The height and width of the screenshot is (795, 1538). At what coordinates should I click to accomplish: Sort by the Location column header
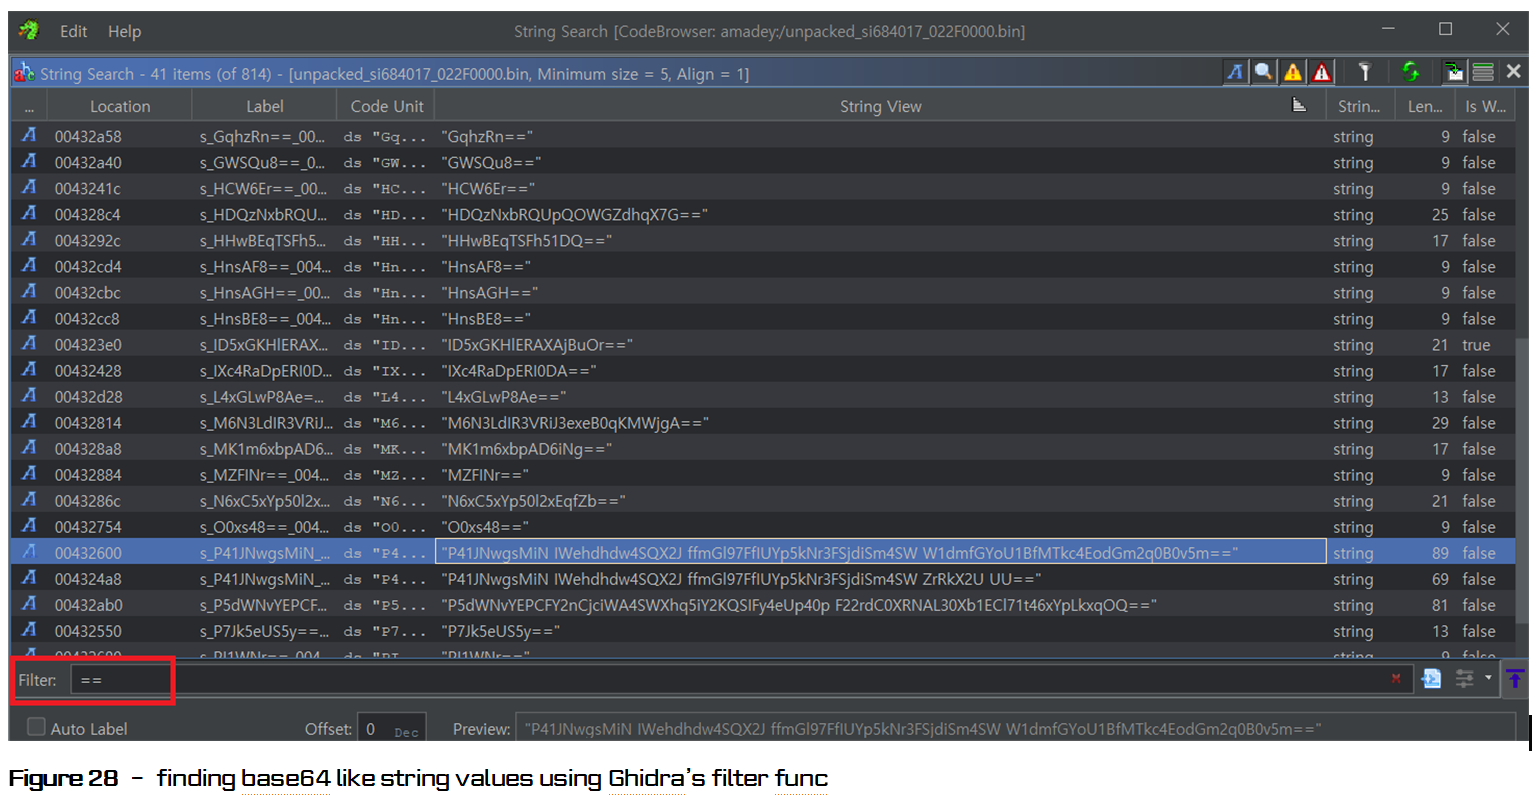click(120, 106)
